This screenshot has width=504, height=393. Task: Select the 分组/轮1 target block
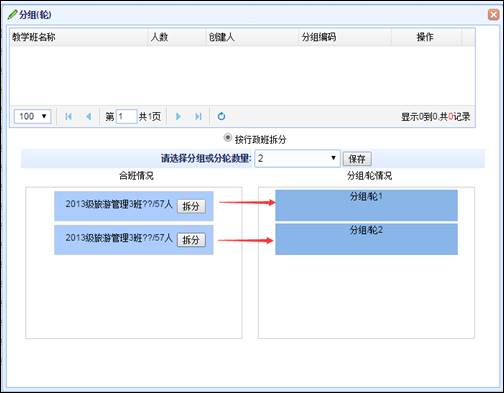point(366,205)
